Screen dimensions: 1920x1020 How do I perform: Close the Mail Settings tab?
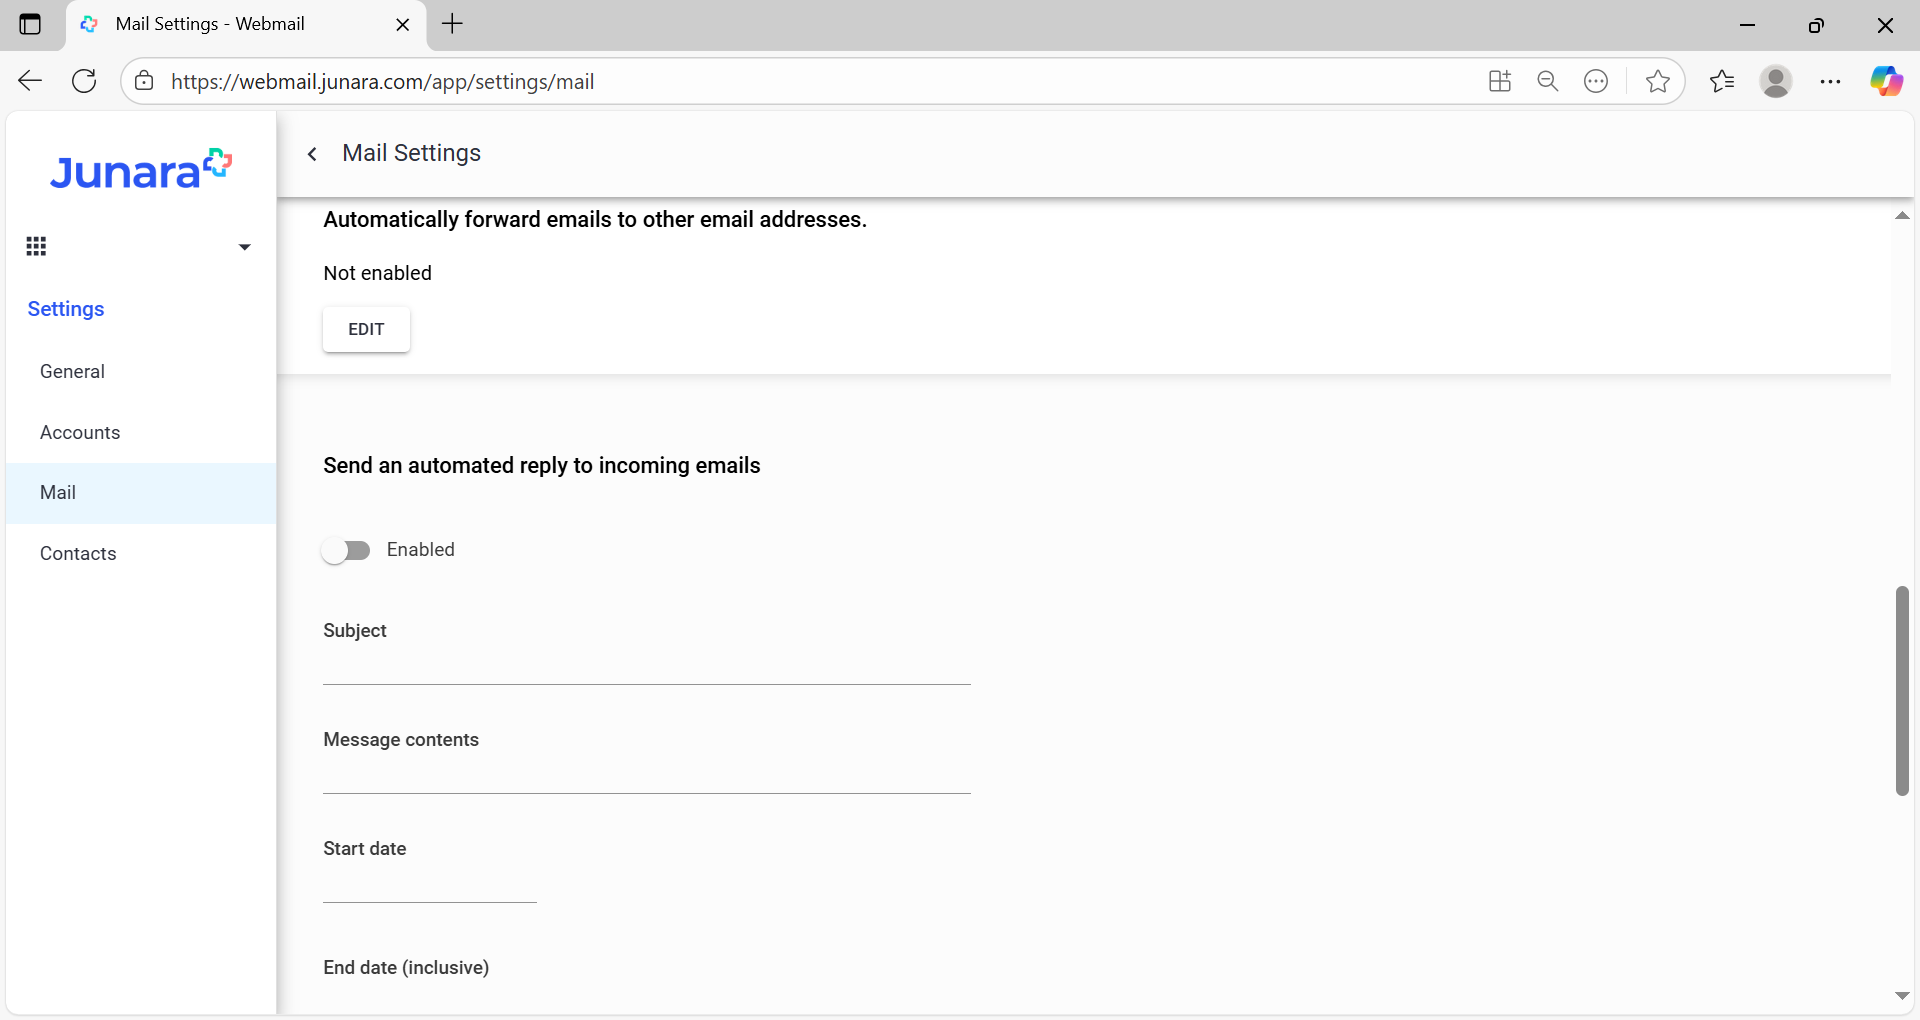coord(403,25)
